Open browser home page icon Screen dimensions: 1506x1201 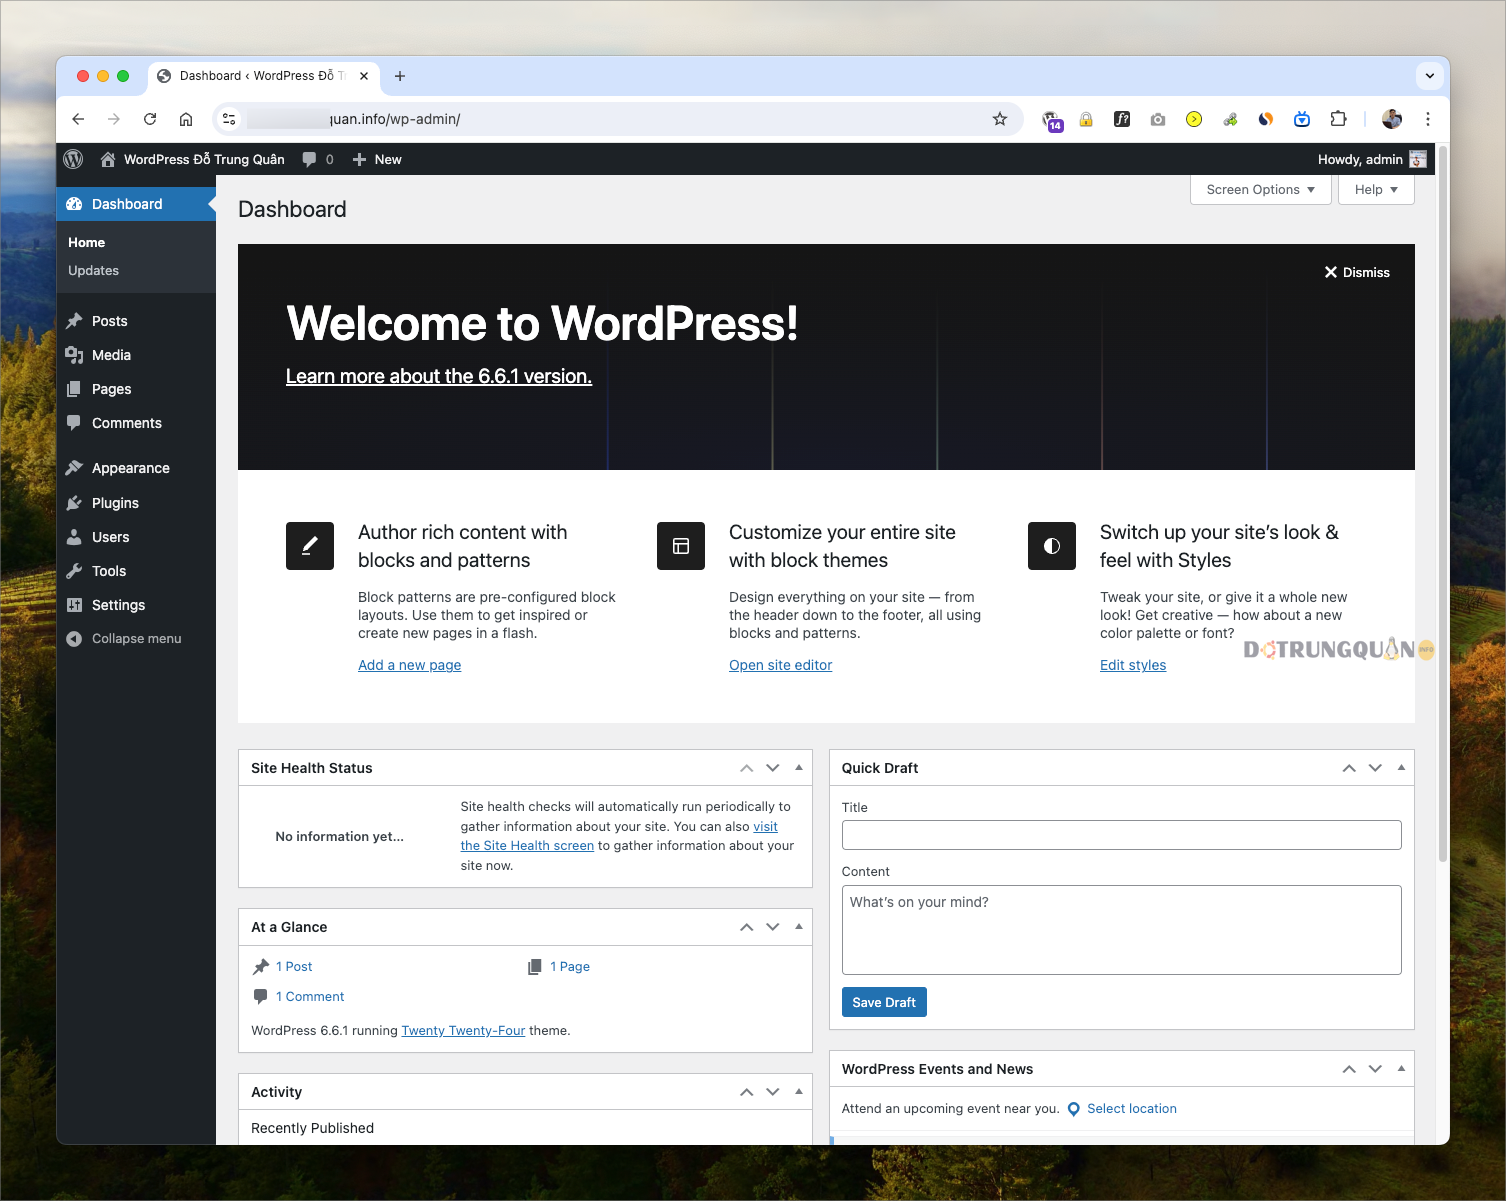tap(186, 119)
